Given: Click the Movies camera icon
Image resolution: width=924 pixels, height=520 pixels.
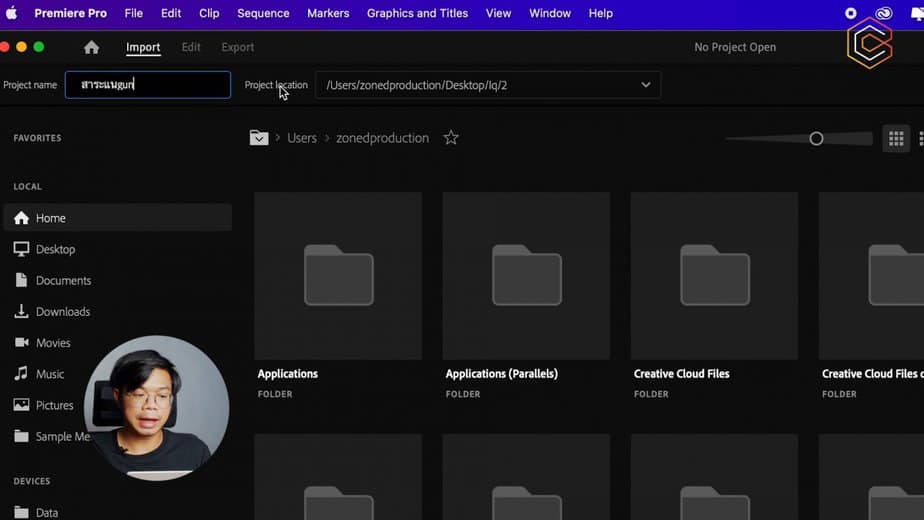Looking at the screenshot, I should click(x=21, y=342).
